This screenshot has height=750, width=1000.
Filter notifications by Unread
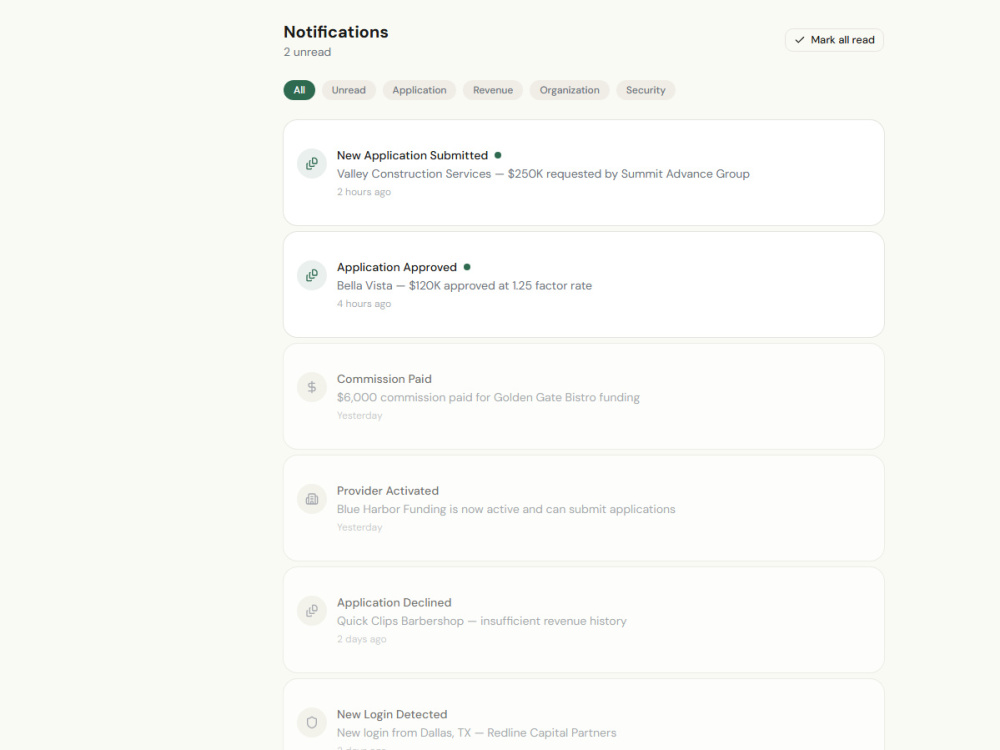tap(349, 90)
